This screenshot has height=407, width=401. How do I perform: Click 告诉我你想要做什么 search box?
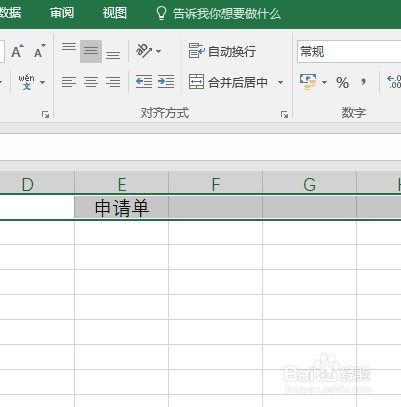[227, 14]
